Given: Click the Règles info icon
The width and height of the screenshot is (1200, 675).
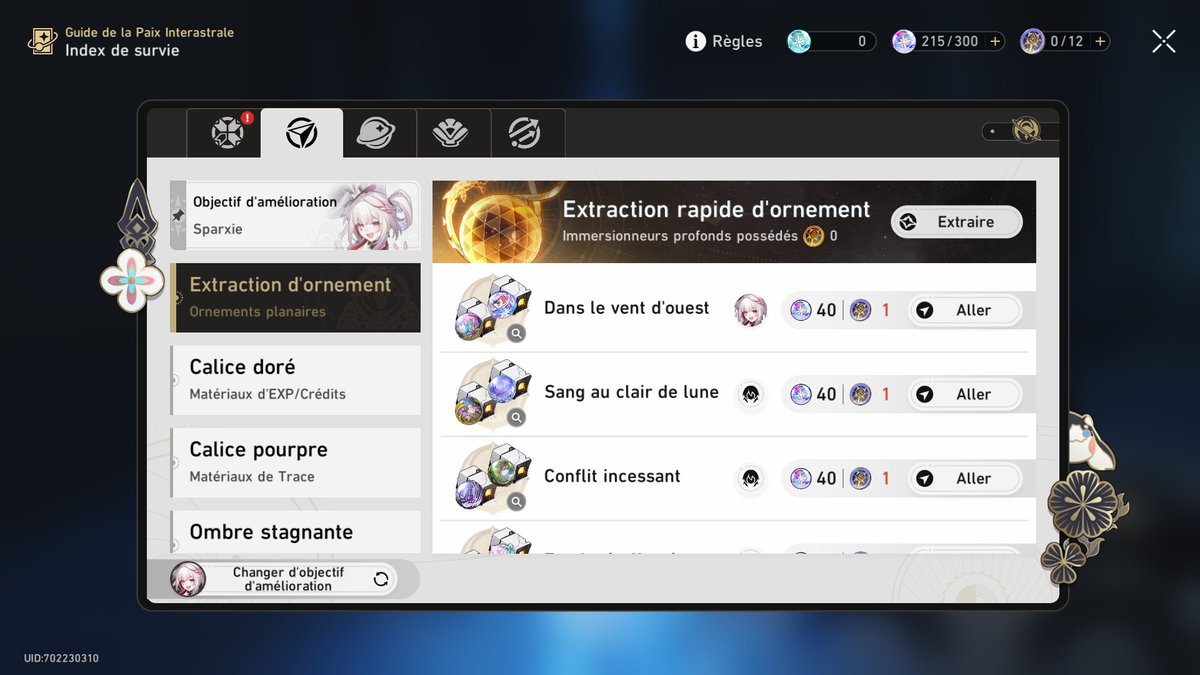Looking at the screenshot, I should pos(695,41).
